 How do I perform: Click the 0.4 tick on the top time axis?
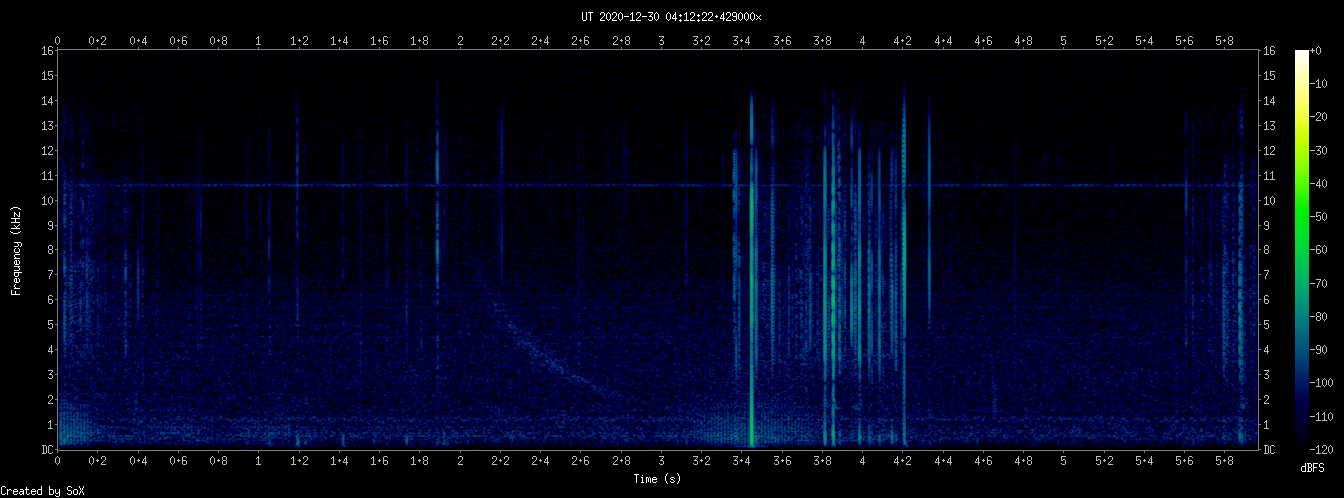[x=138, y=41]
